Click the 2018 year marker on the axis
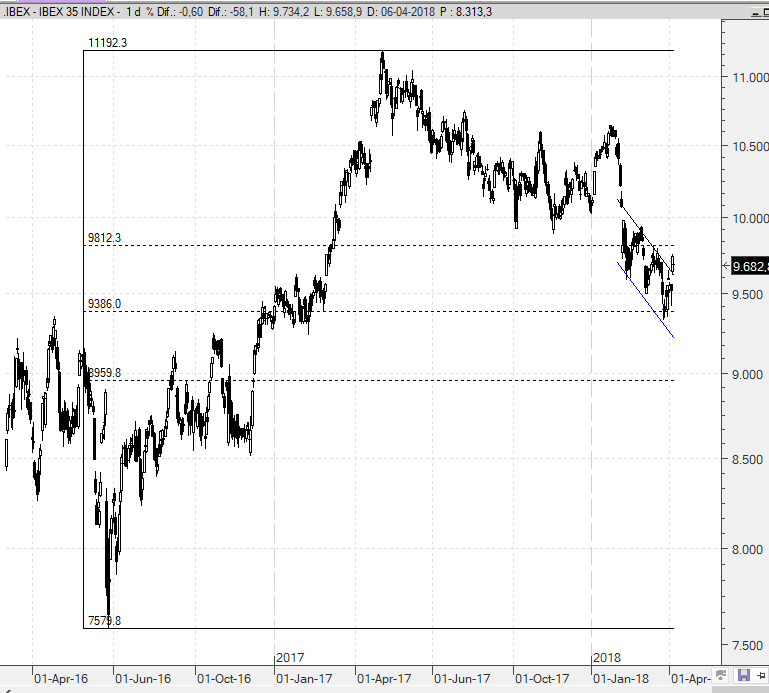This screenshot has width=769, height=693. [607, 658]
